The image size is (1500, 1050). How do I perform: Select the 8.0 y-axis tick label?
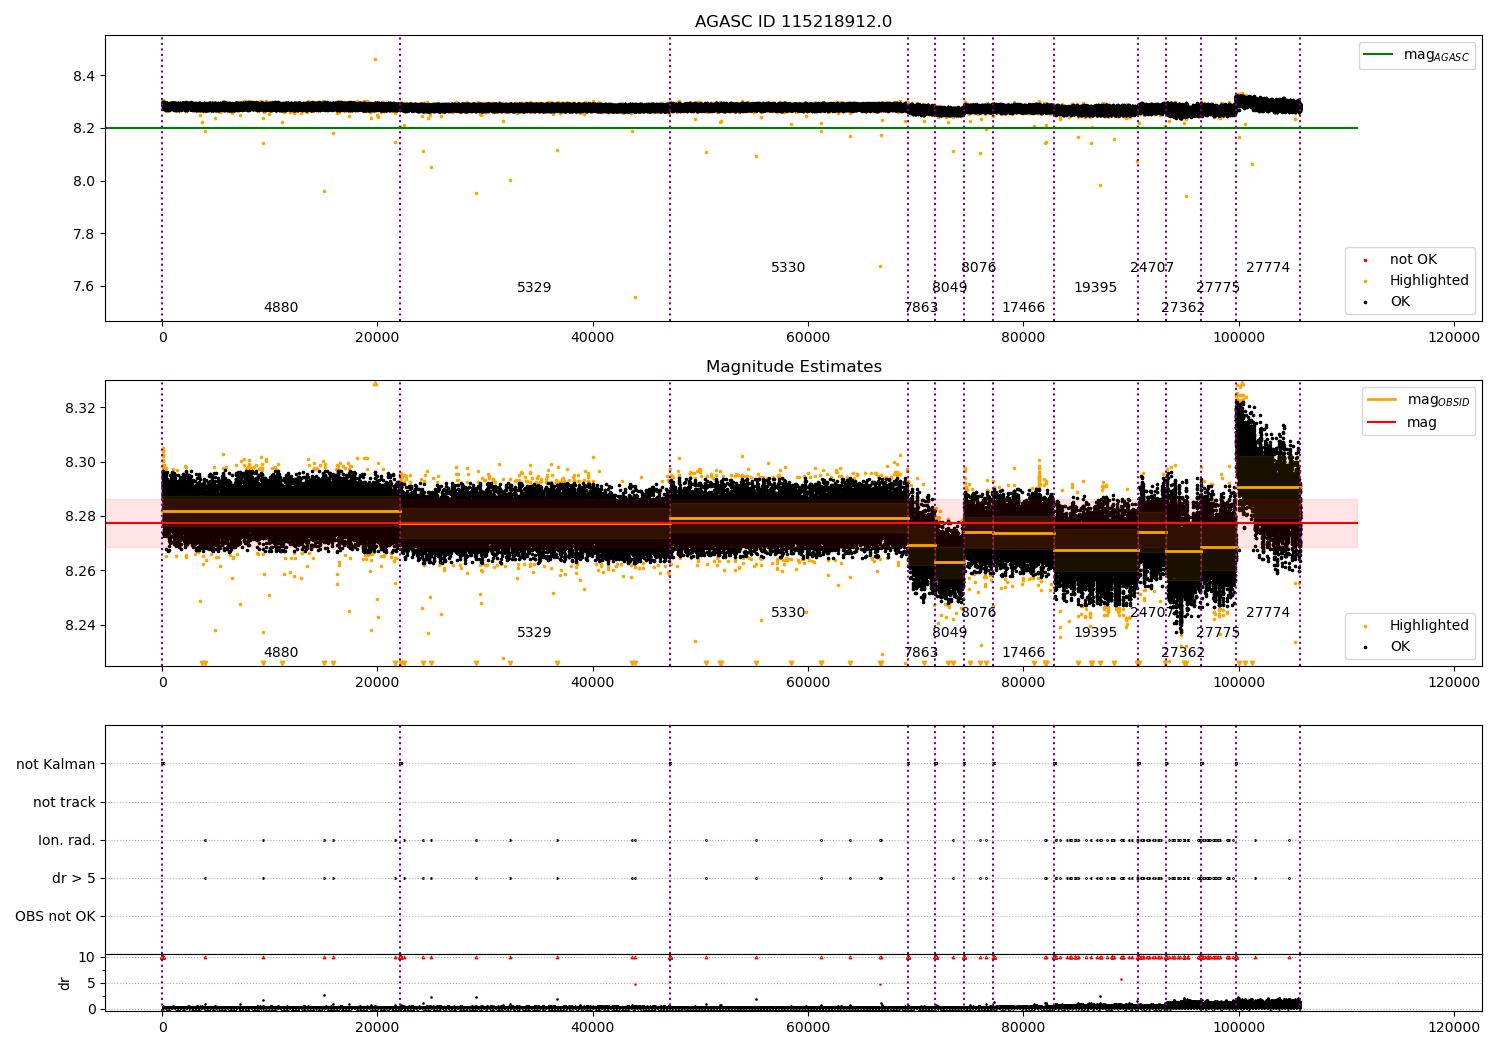pos(84,181)
